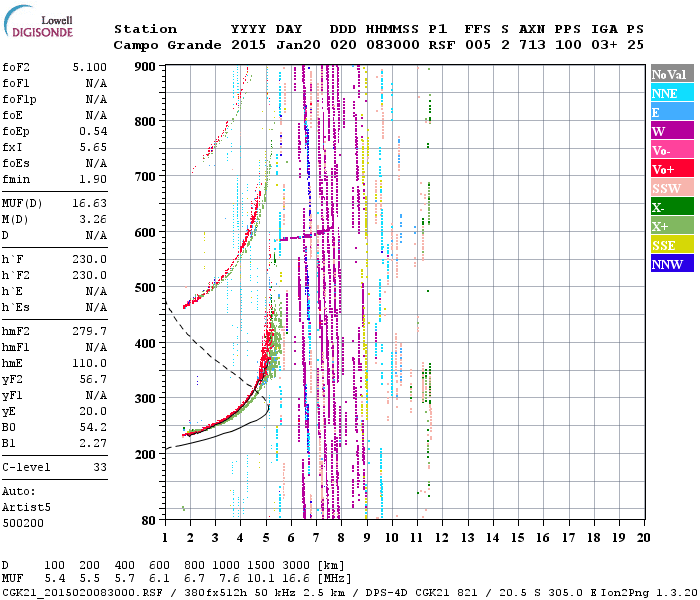This screenshot has width=700, height=600.
Task: Click the yF2 value 56.7
Action: click(93, 379)
